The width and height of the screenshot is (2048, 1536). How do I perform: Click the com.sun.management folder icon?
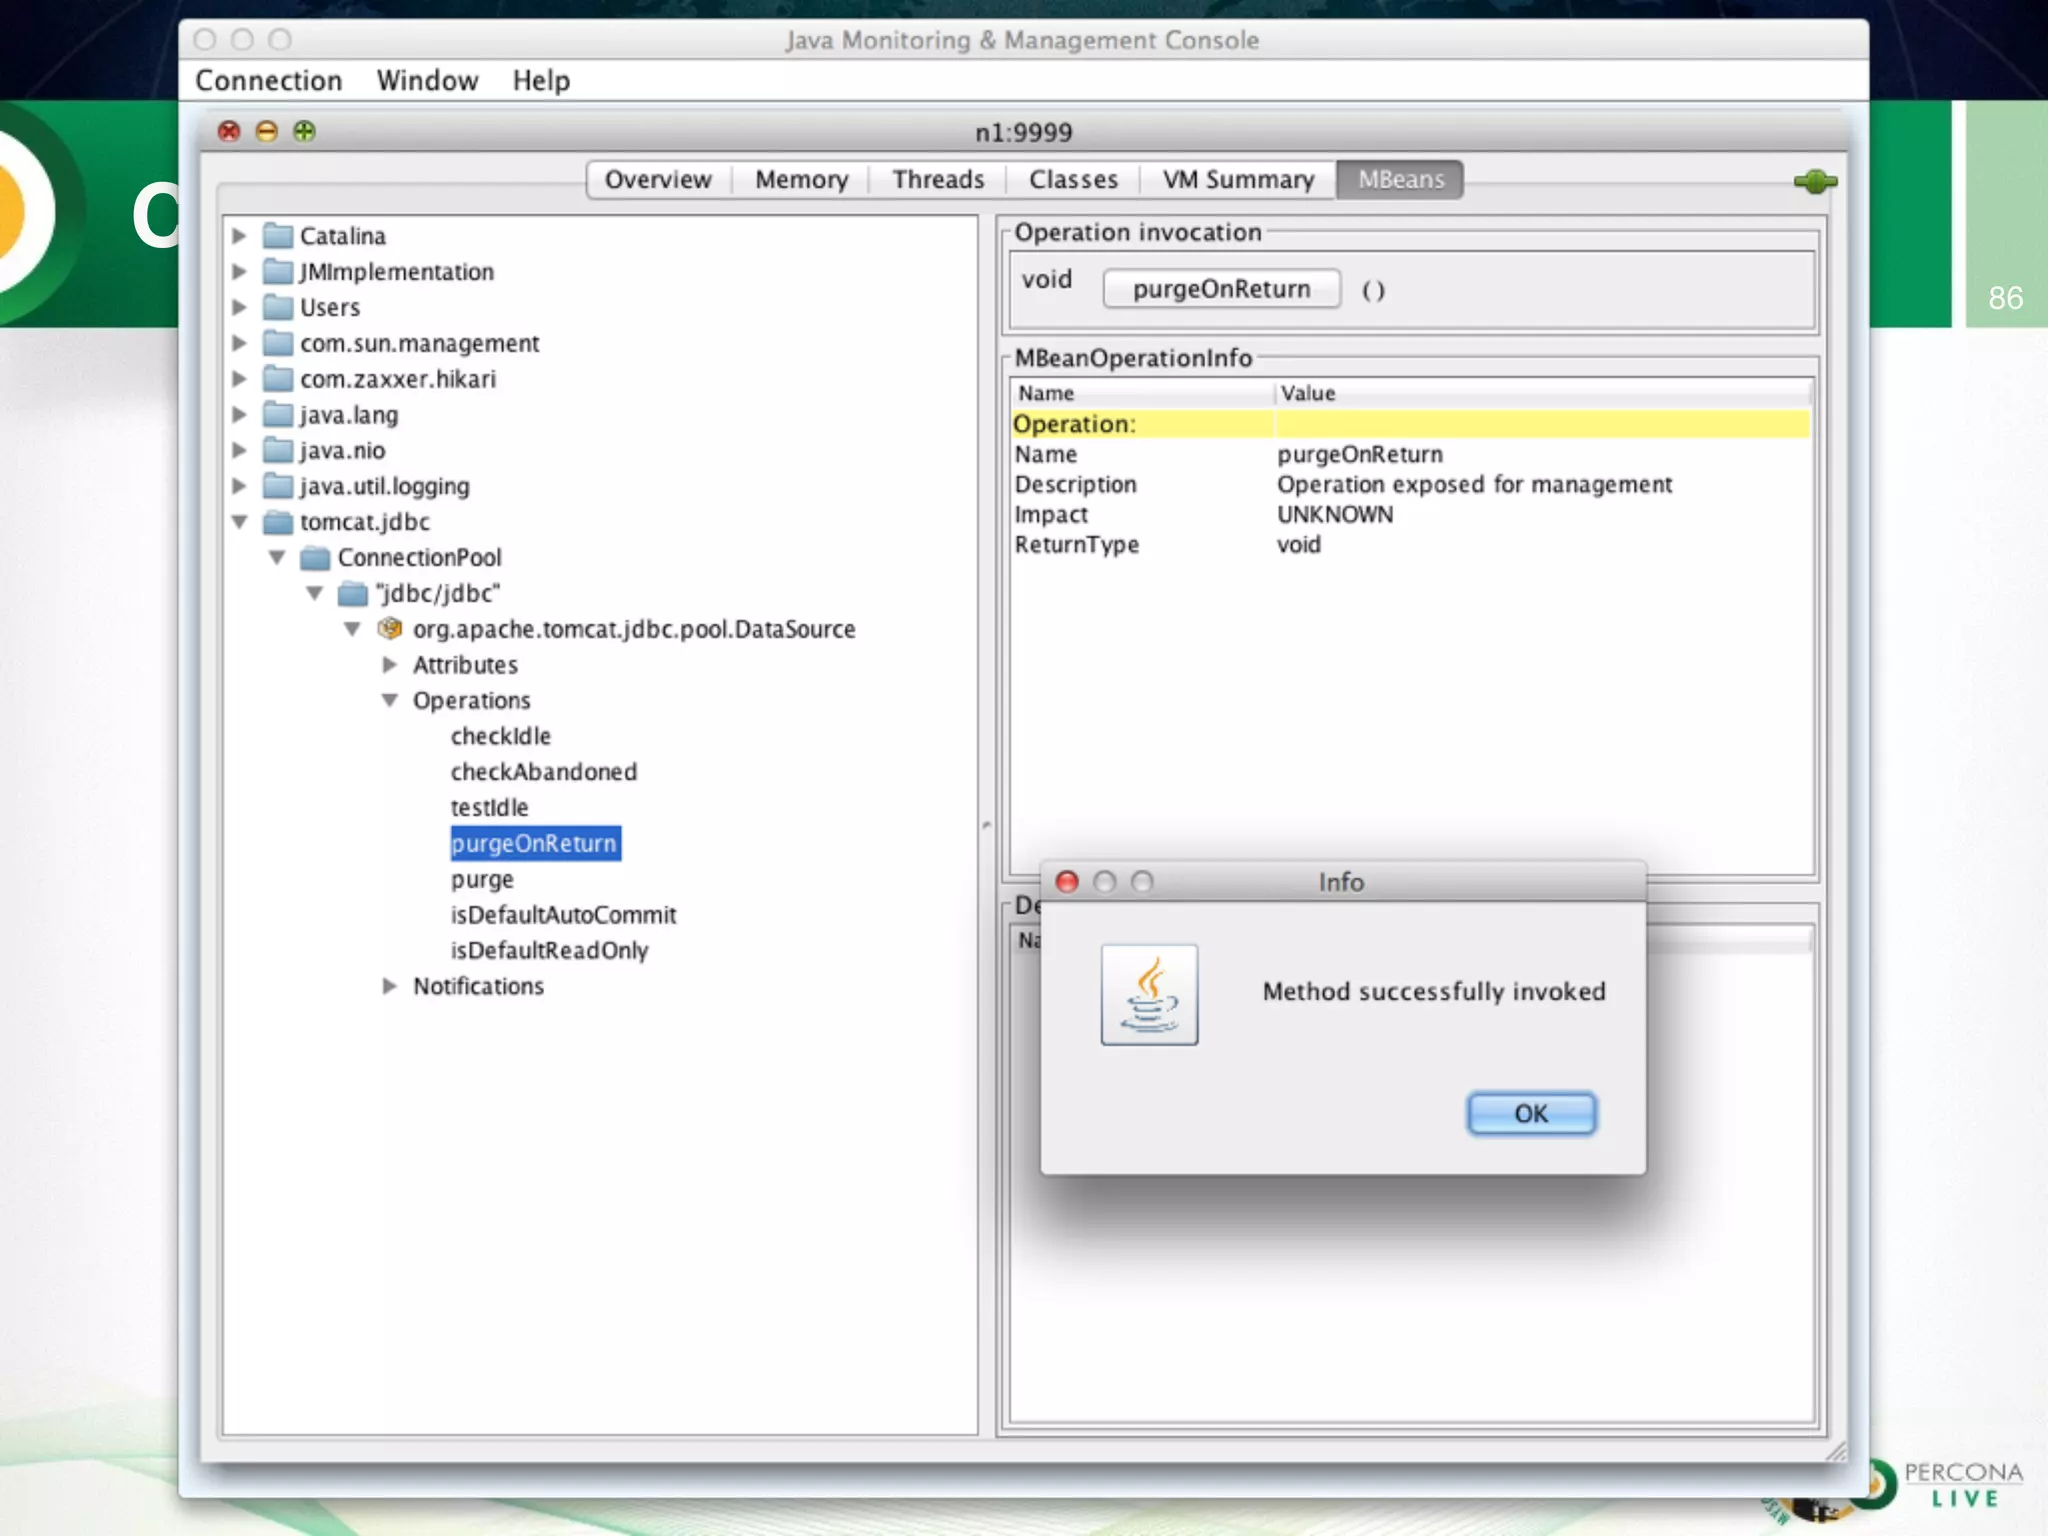coord(278,343)
